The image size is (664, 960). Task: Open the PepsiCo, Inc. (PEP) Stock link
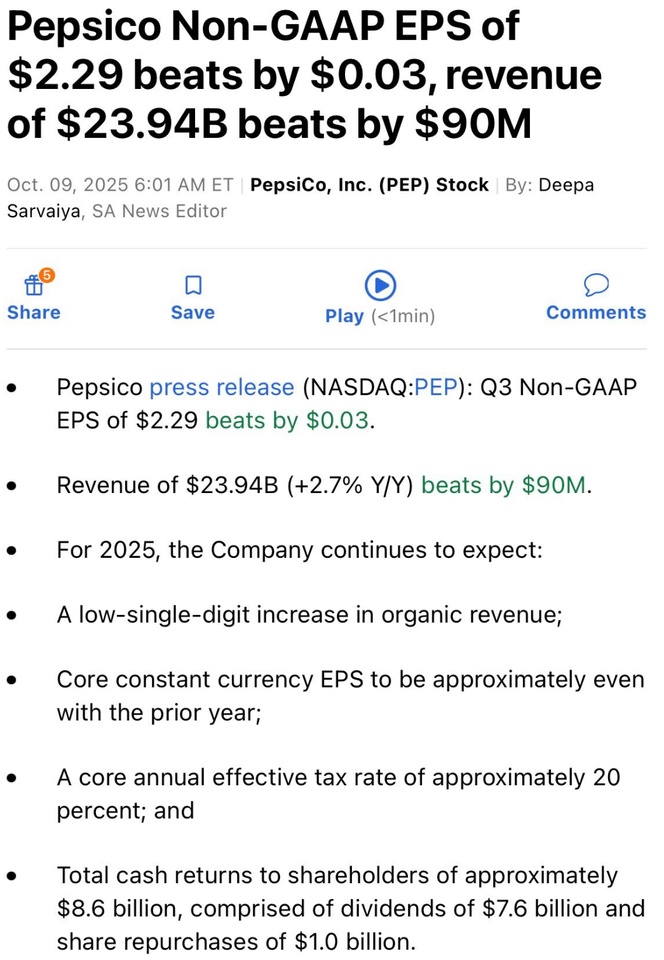coord(369,185)
